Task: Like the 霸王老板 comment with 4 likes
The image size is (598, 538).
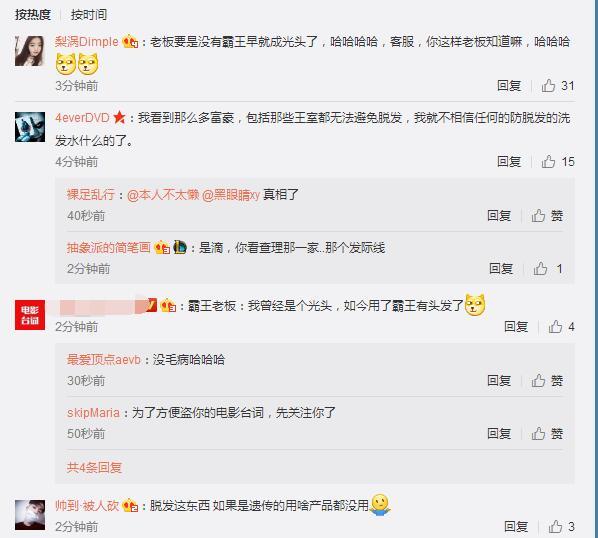Action: point(555,326)
